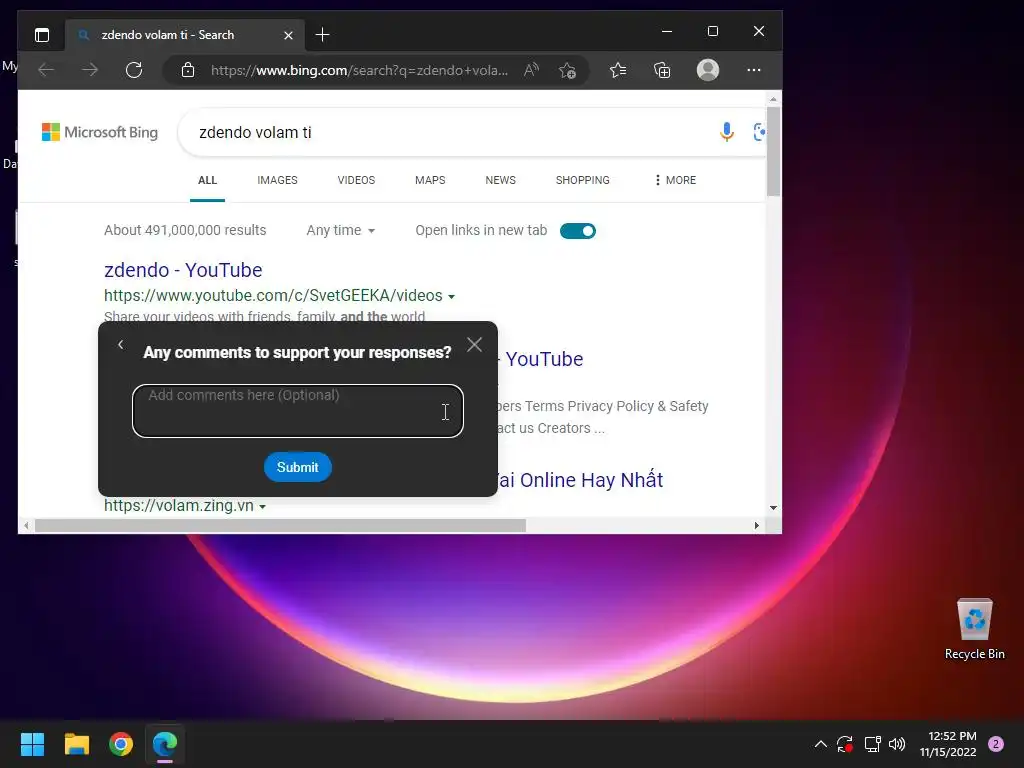The width and height of the screenshot is (1024, 768).
Task: Click Microsoft Edge taskbar icon
Action: 165,744
